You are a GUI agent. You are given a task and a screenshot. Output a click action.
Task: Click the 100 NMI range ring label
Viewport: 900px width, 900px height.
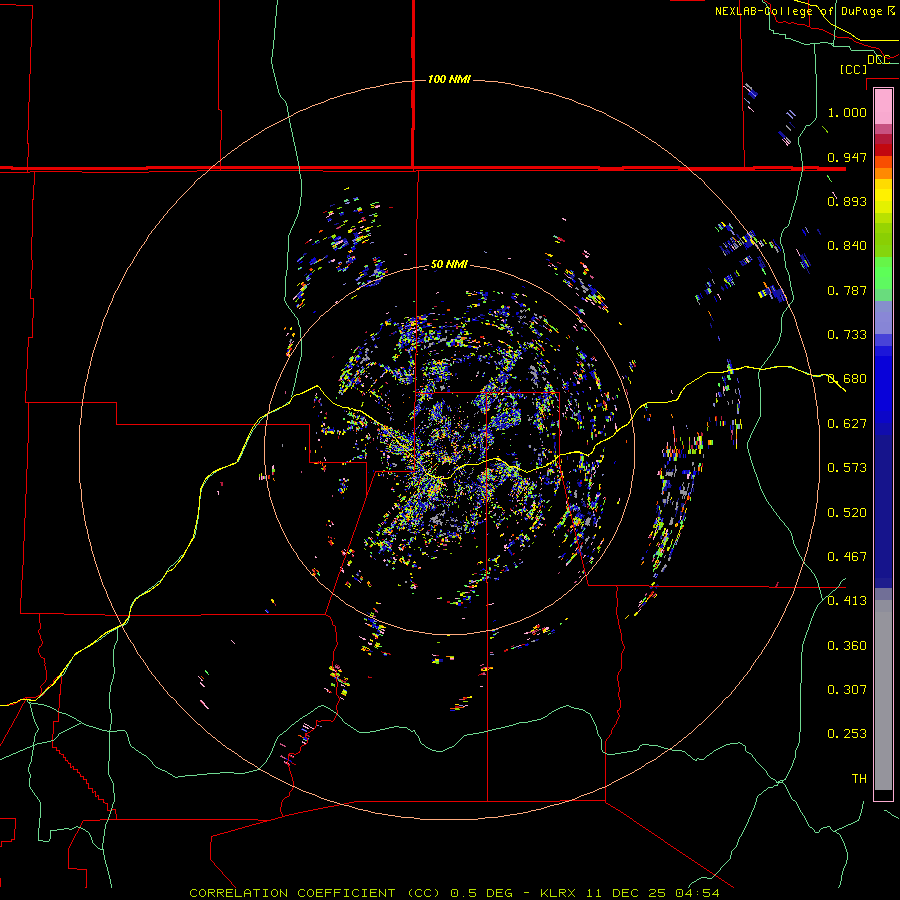point(449,79)
